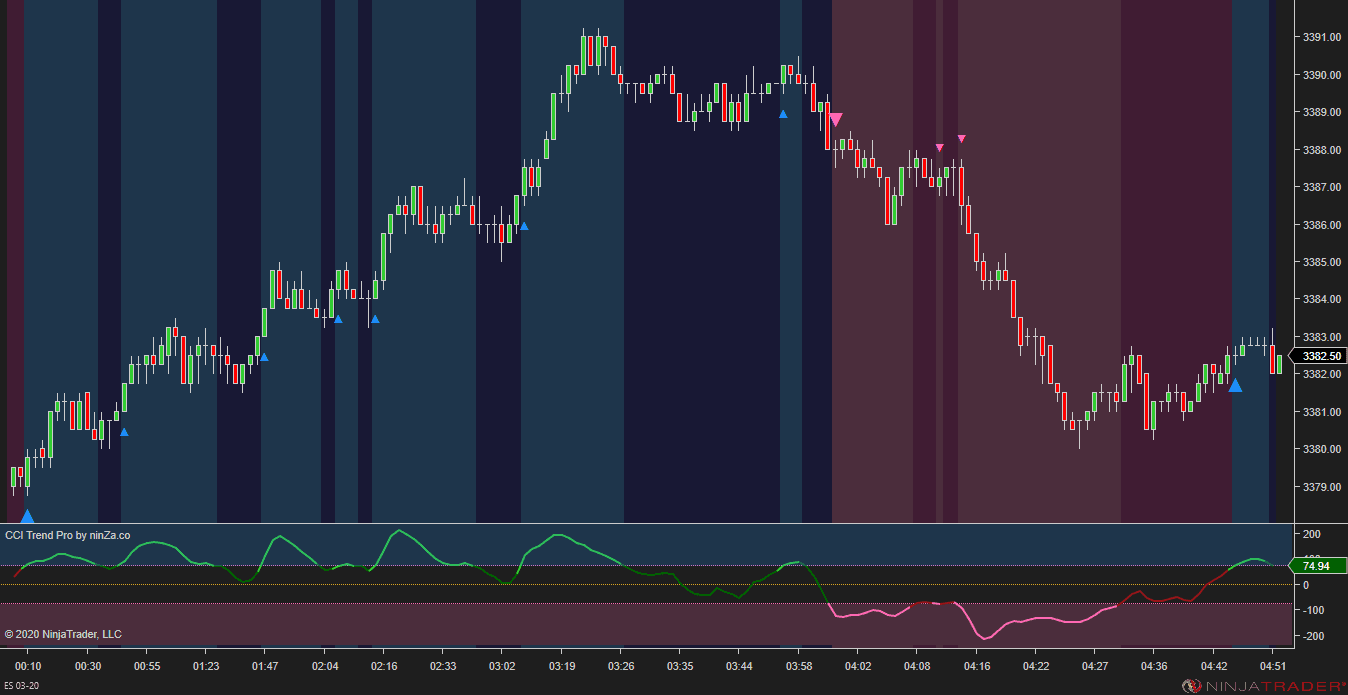Select the higher small pink triangle before 04:16
The width and height of the screenshot is (1348, 695).
tap(961, 138)
